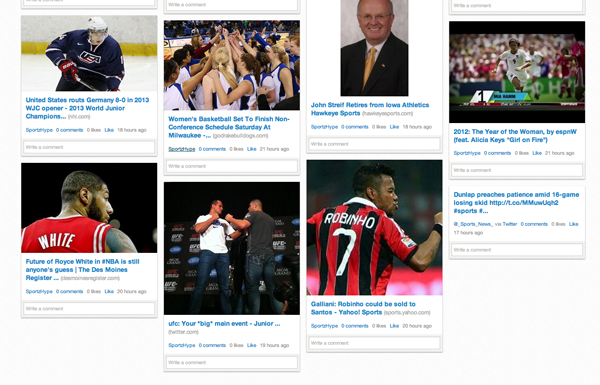Open the Twitter source link on Dunlap post
This screenshot has width=600, height=385.
(509, 224)
